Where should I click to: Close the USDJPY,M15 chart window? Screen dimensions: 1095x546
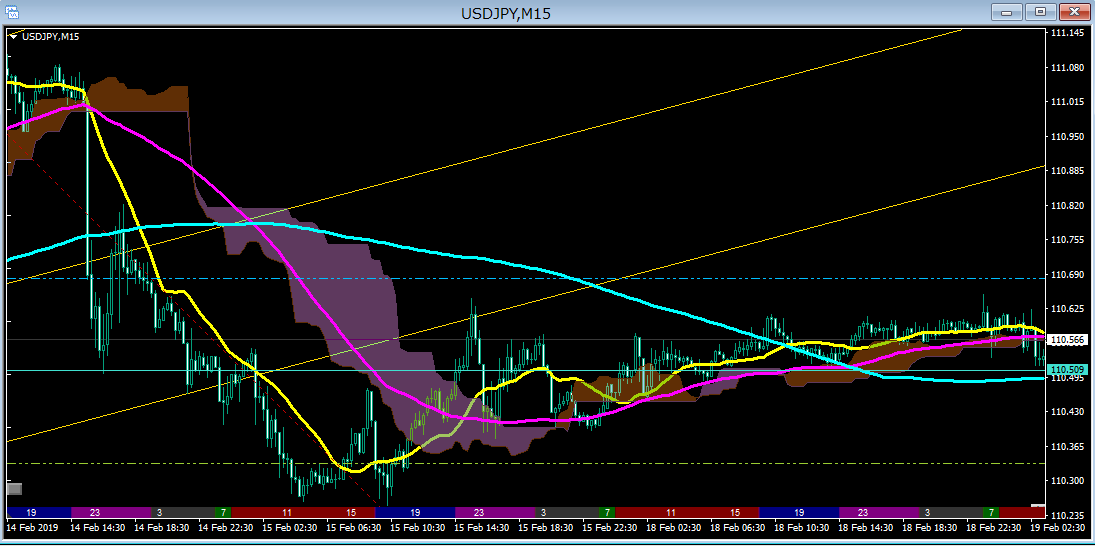pos(1073,12)
